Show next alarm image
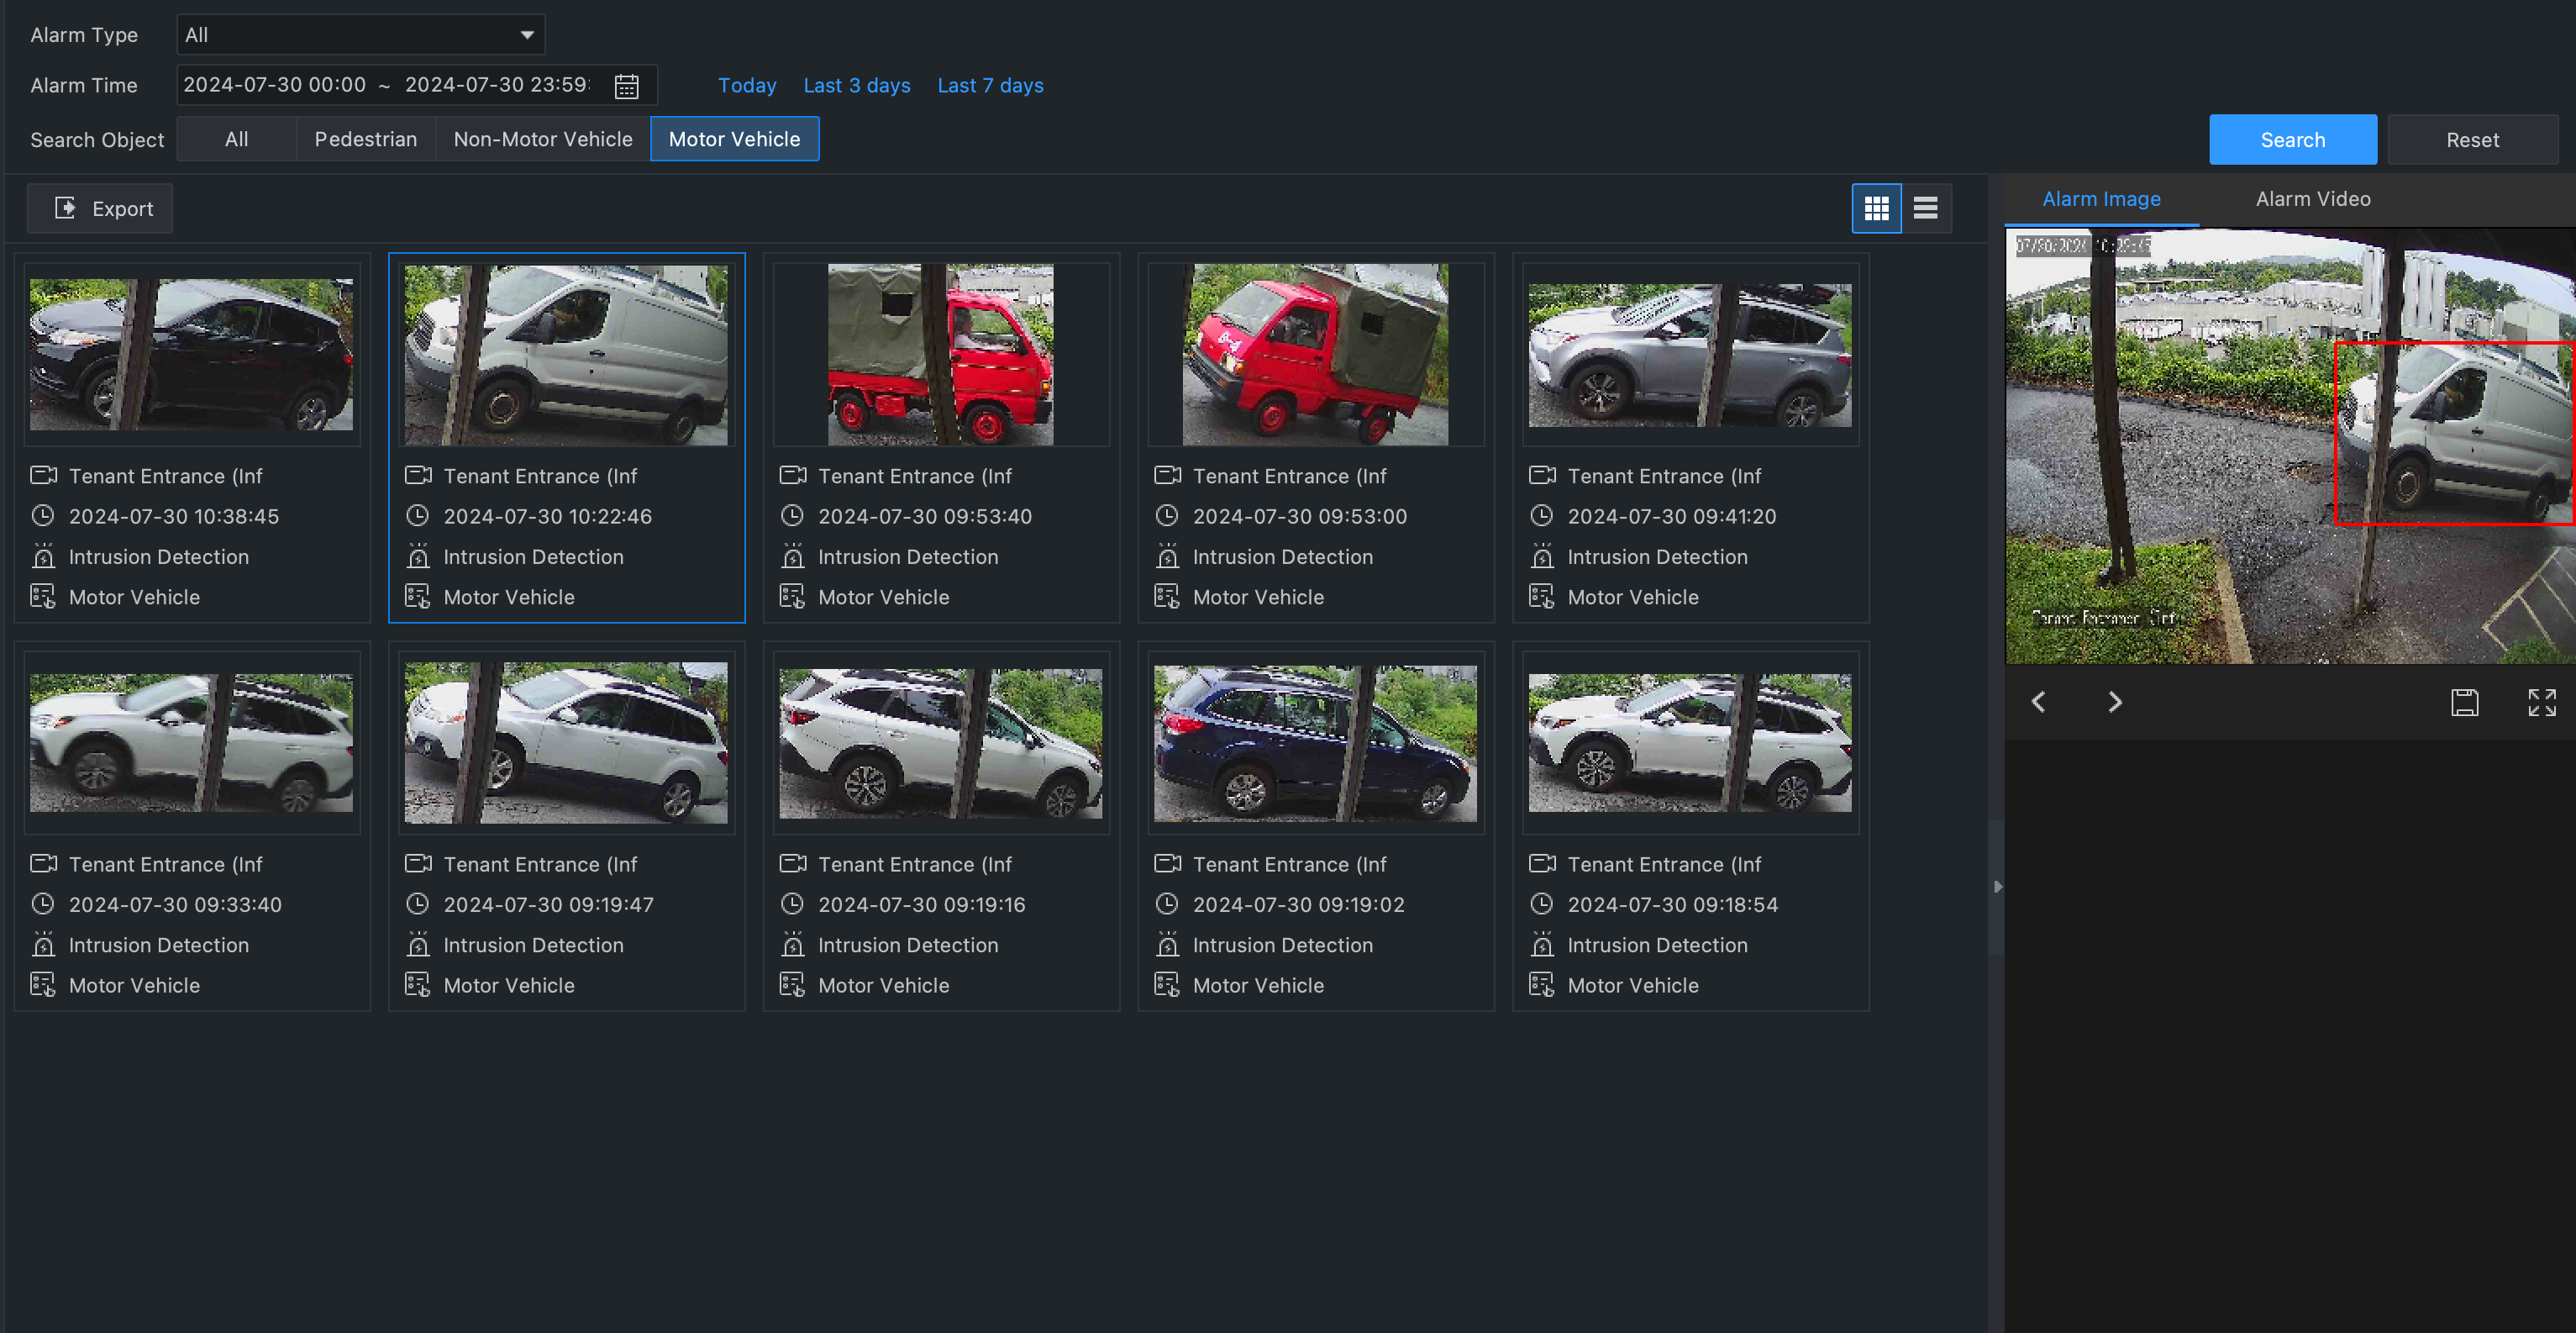 pos(2114,702)
